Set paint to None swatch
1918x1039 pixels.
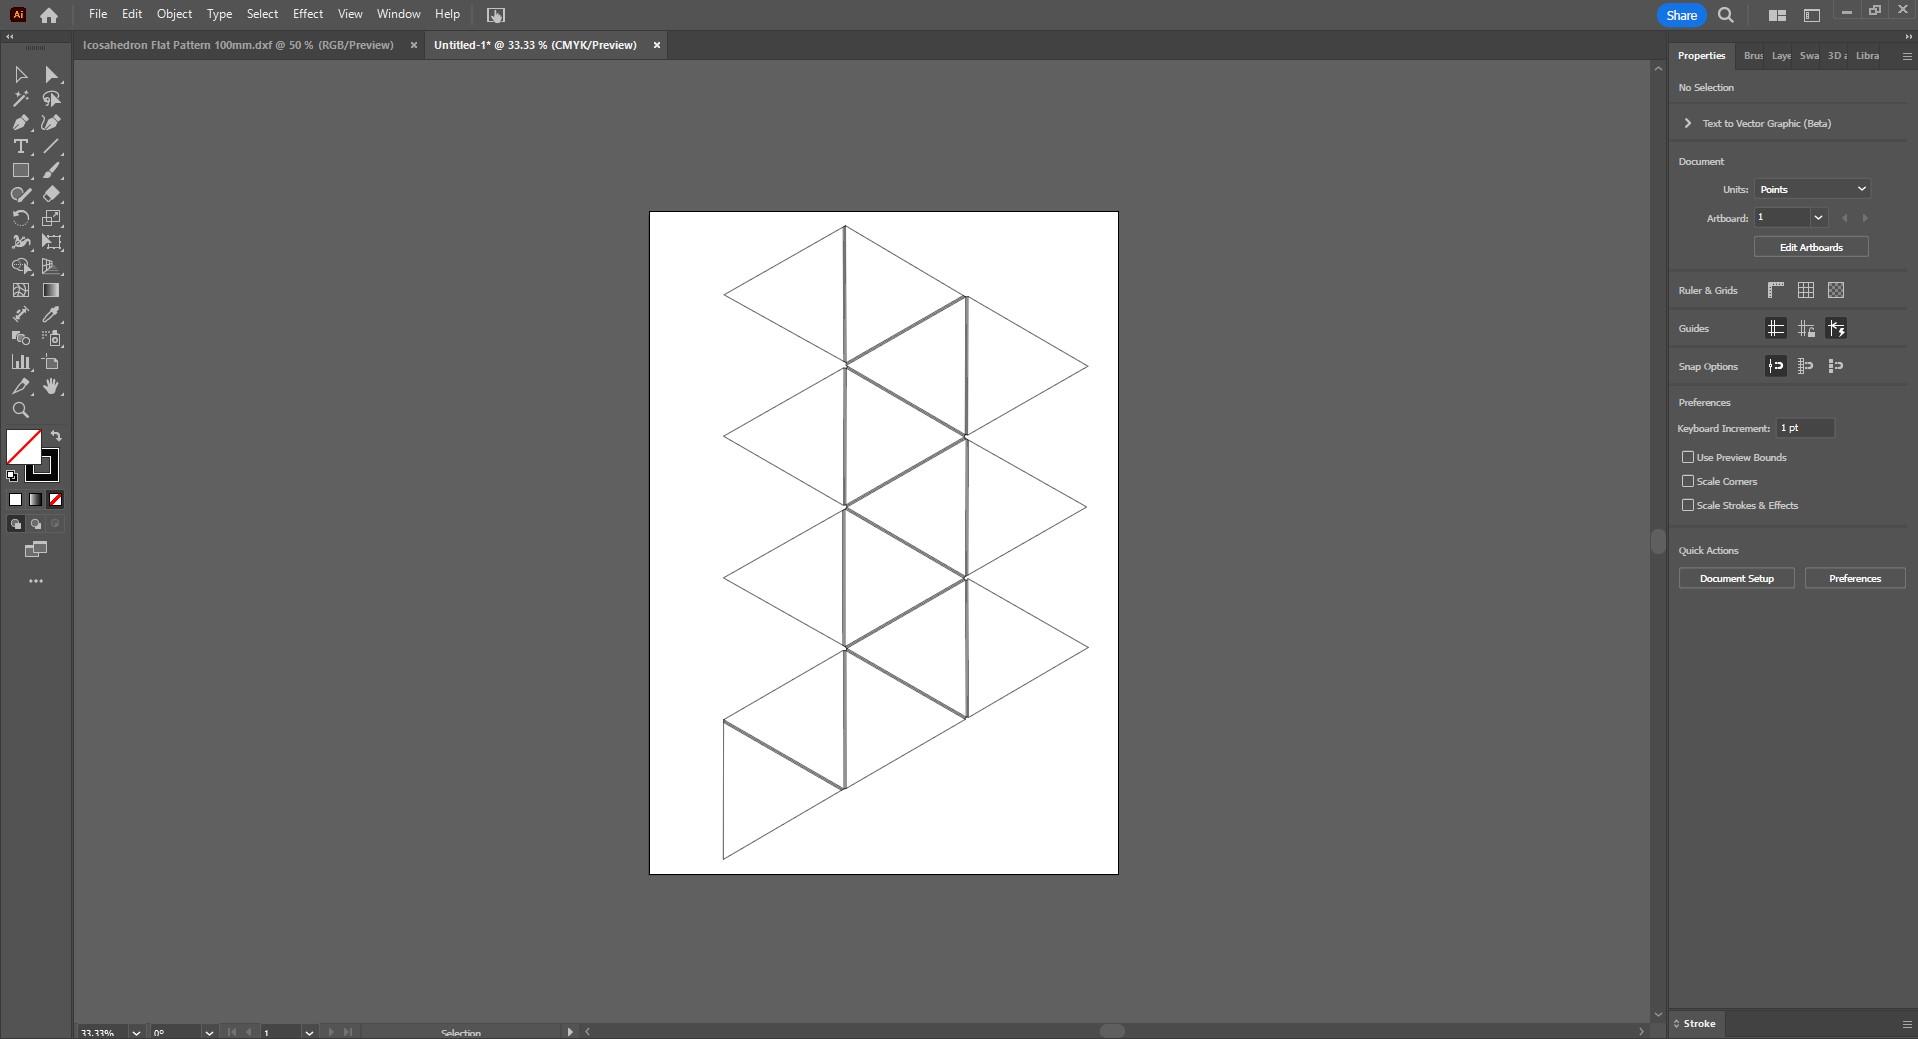coord(55,500)
